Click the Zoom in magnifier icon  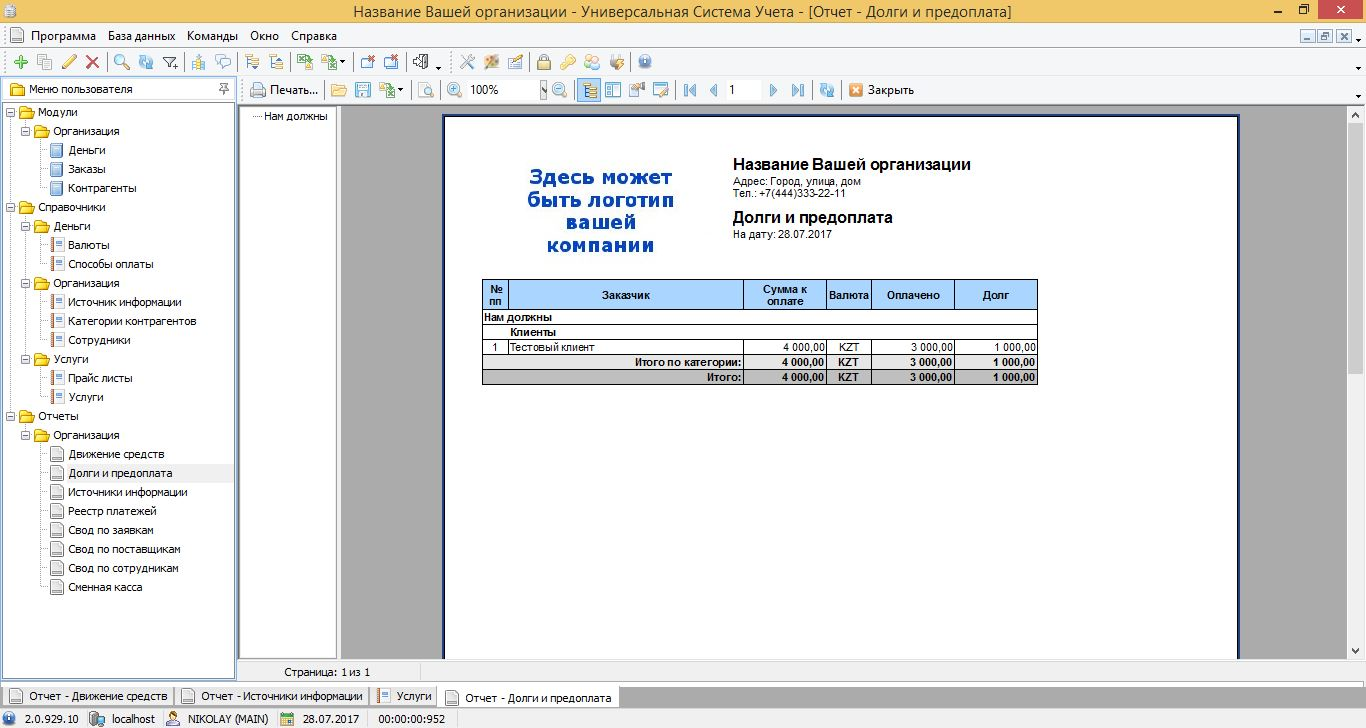click(455, 90)
